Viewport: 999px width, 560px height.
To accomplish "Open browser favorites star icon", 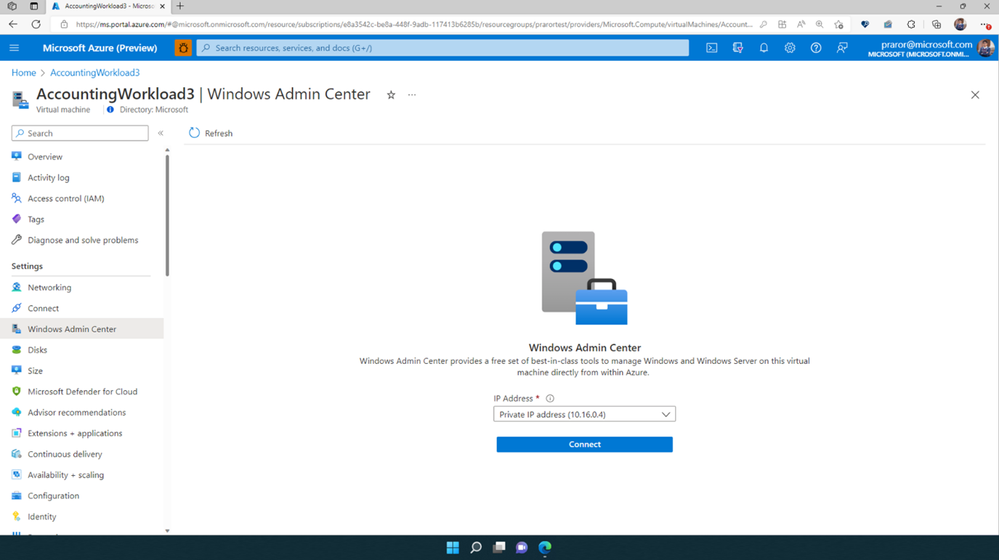I will tap(838, 24).
